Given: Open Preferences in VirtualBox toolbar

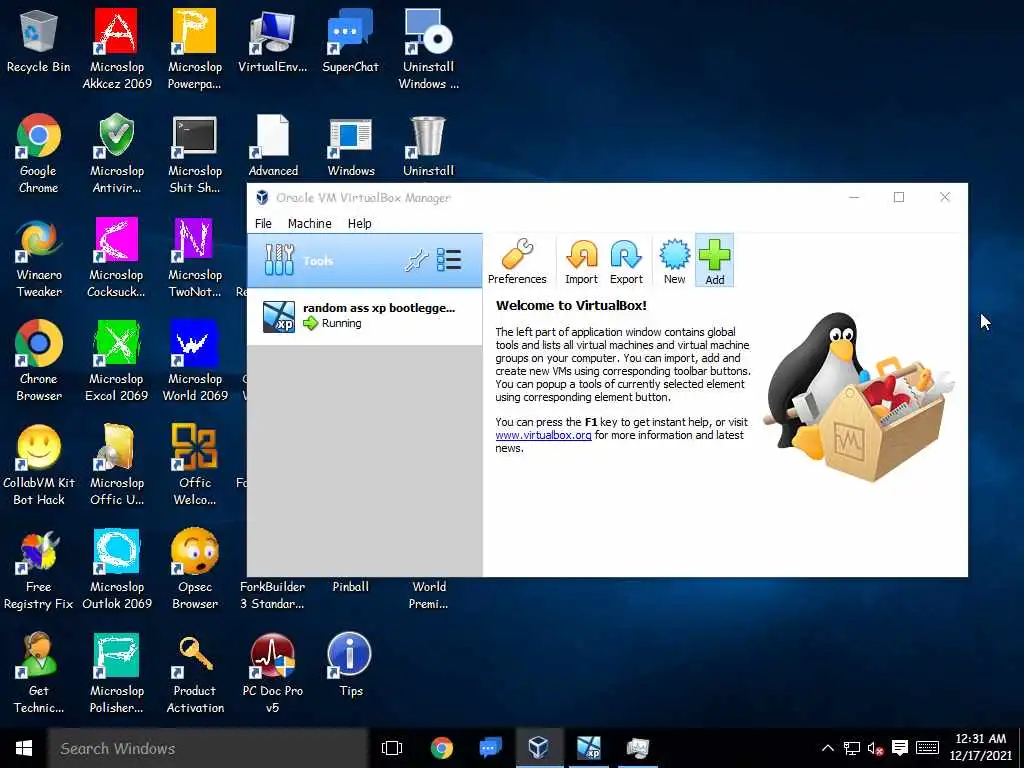Looking at the screenshot, I should click(x=517, y=261).
